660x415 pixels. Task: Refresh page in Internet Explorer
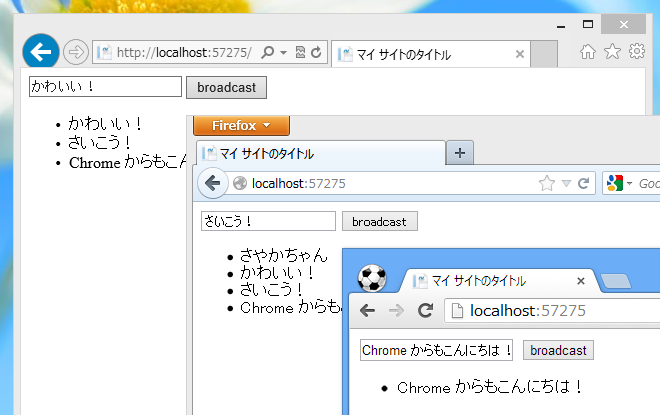pyautogui.click(x=316, y=52)
